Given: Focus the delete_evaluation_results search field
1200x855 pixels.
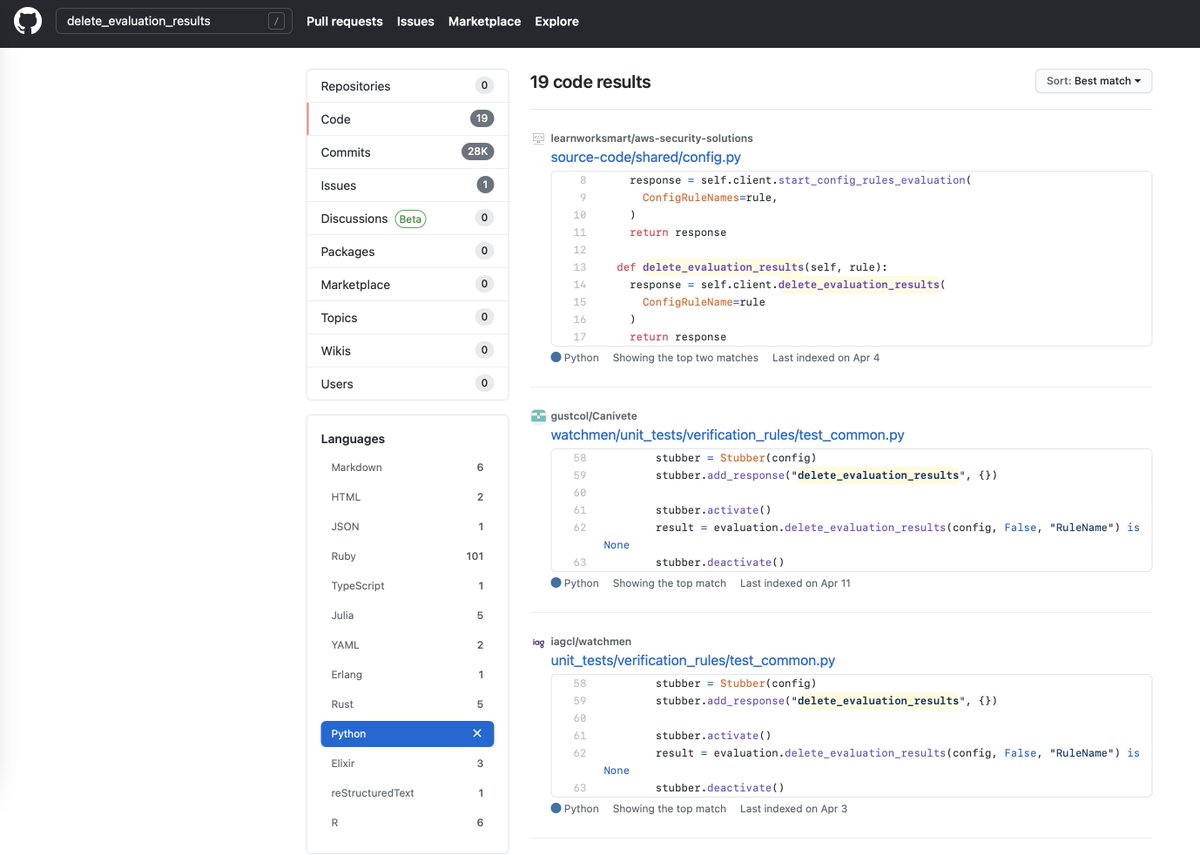Looking at the screenshot, I should [174, 21].
